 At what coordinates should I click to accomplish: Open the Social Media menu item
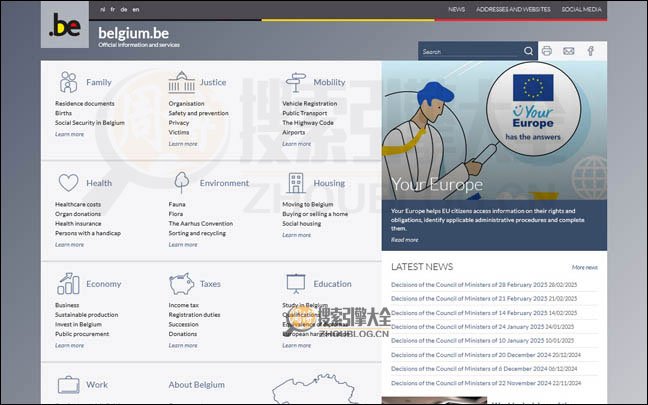[581, 9]
